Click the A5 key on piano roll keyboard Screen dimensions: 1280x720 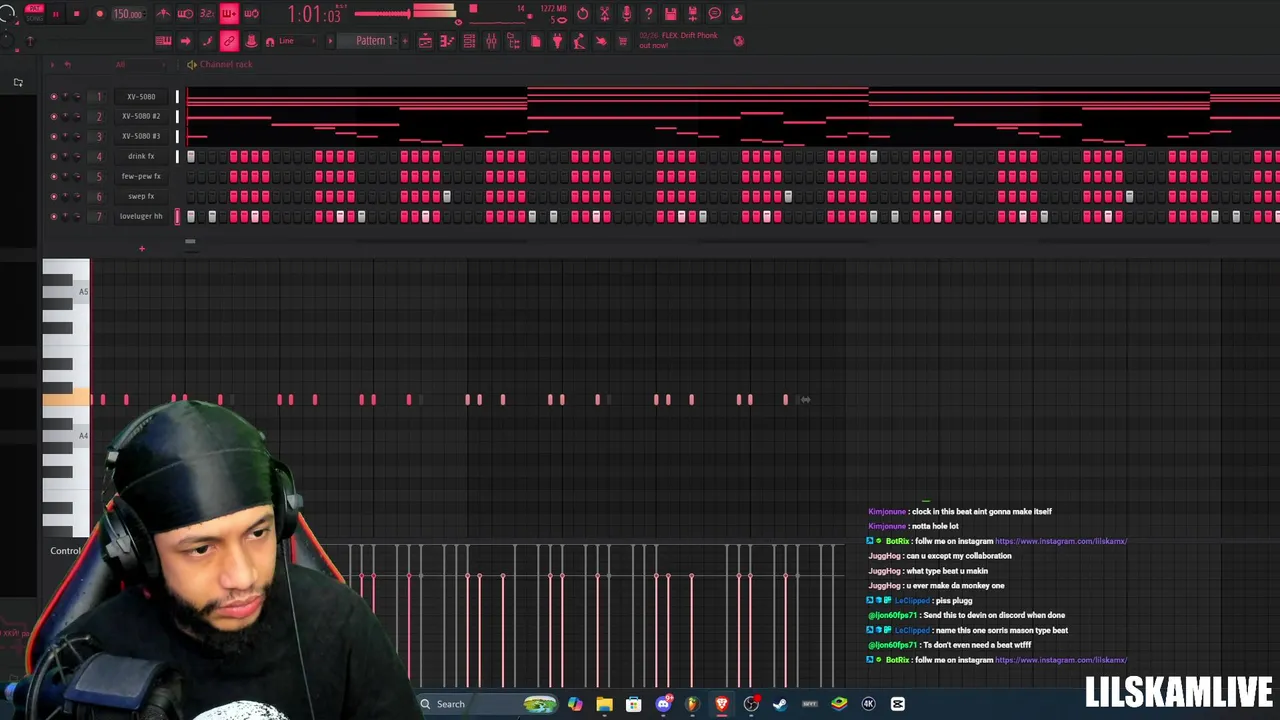pyautogui.click(x=65, y=291)
